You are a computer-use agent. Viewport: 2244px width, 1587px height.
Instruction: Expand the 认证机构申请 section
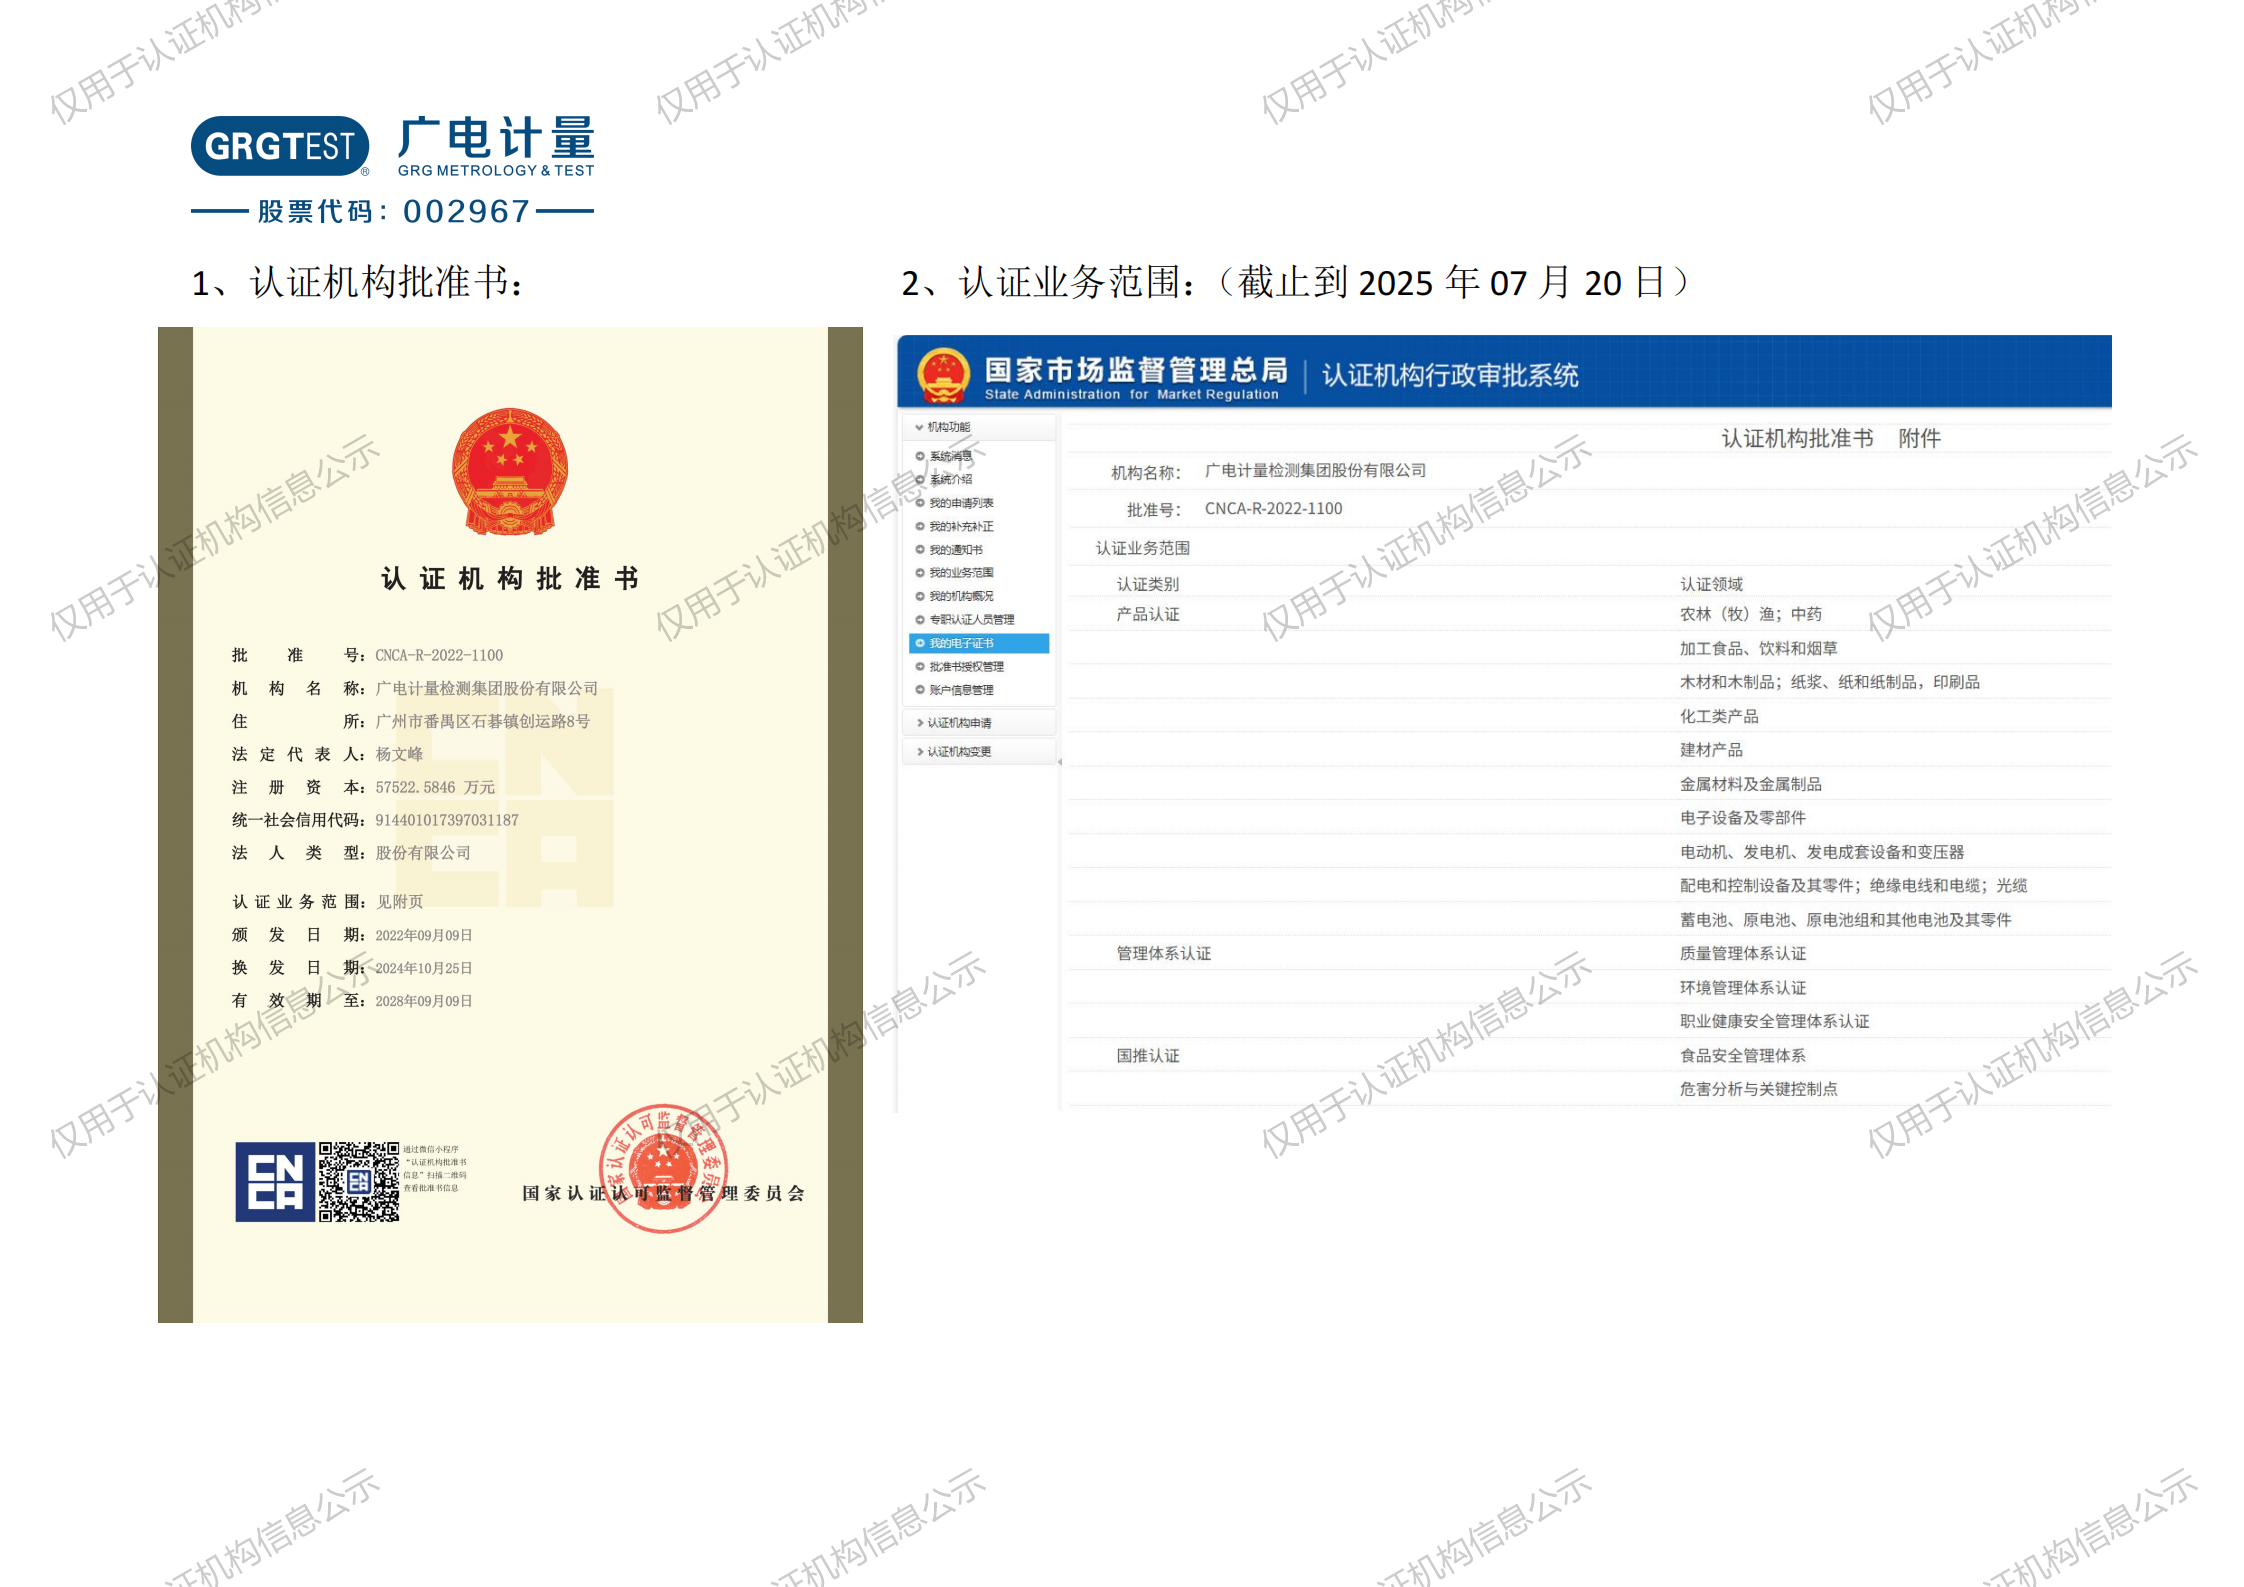click(958, 723)
